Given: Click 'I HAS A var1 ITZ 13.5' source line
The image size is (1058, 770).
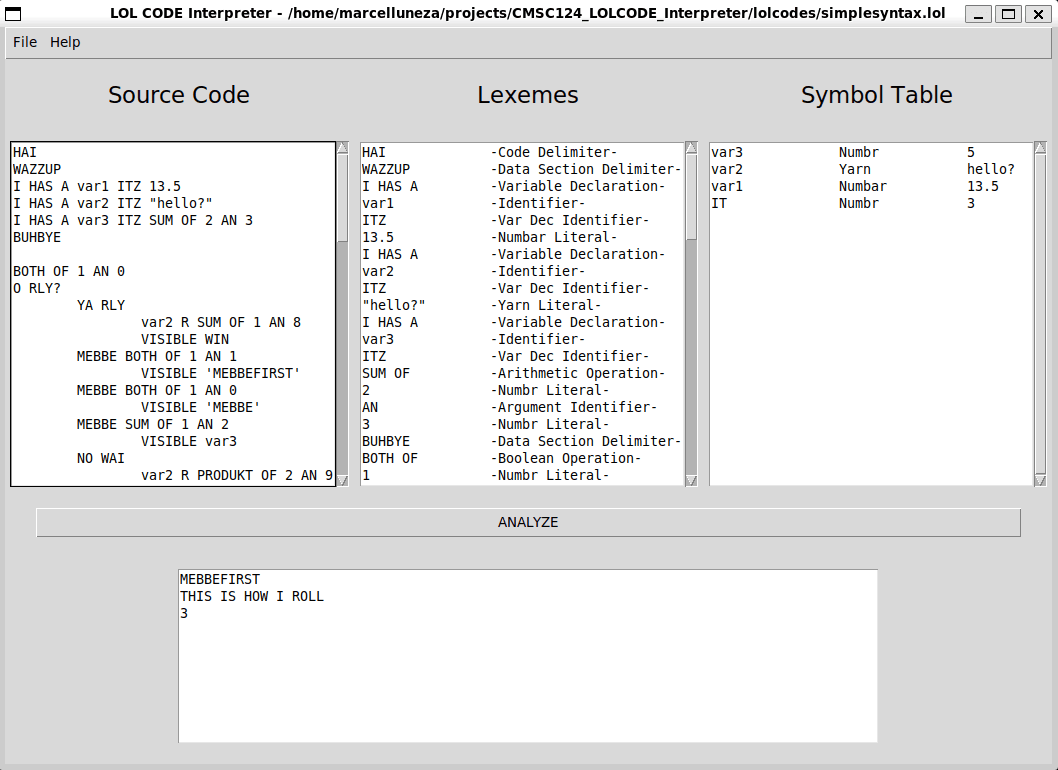Looking at the screenshot, I should point(96,186).
